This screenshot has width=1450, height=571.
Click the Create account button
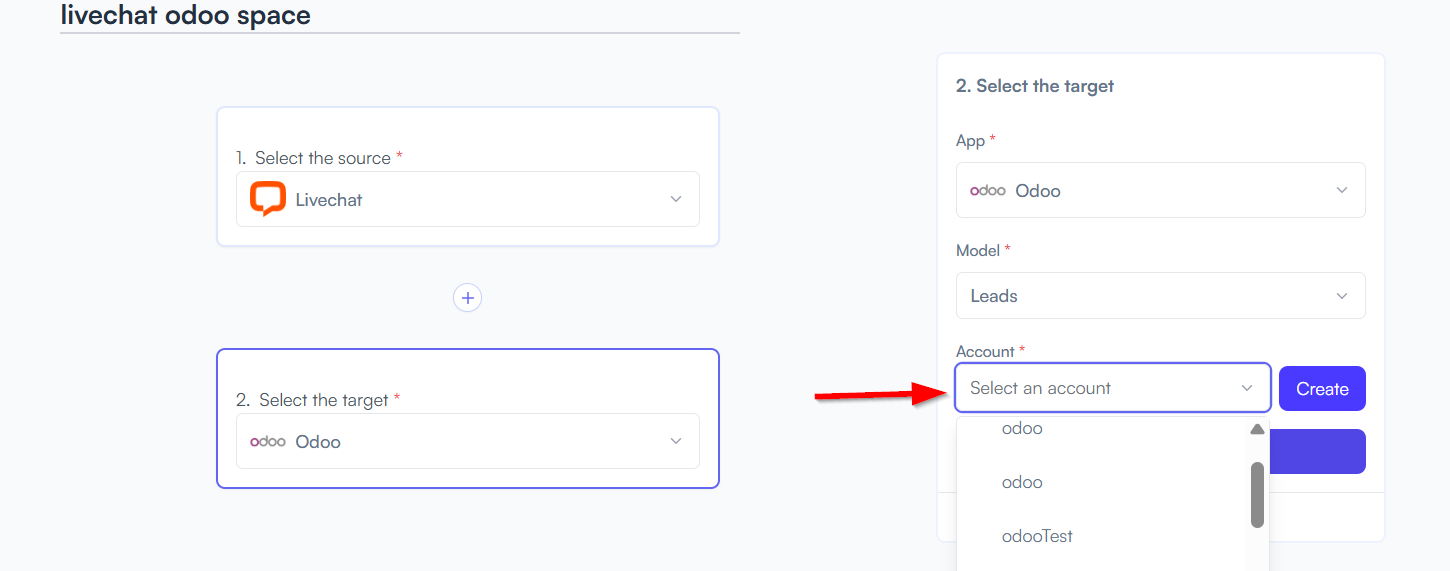coord(1322,389)
